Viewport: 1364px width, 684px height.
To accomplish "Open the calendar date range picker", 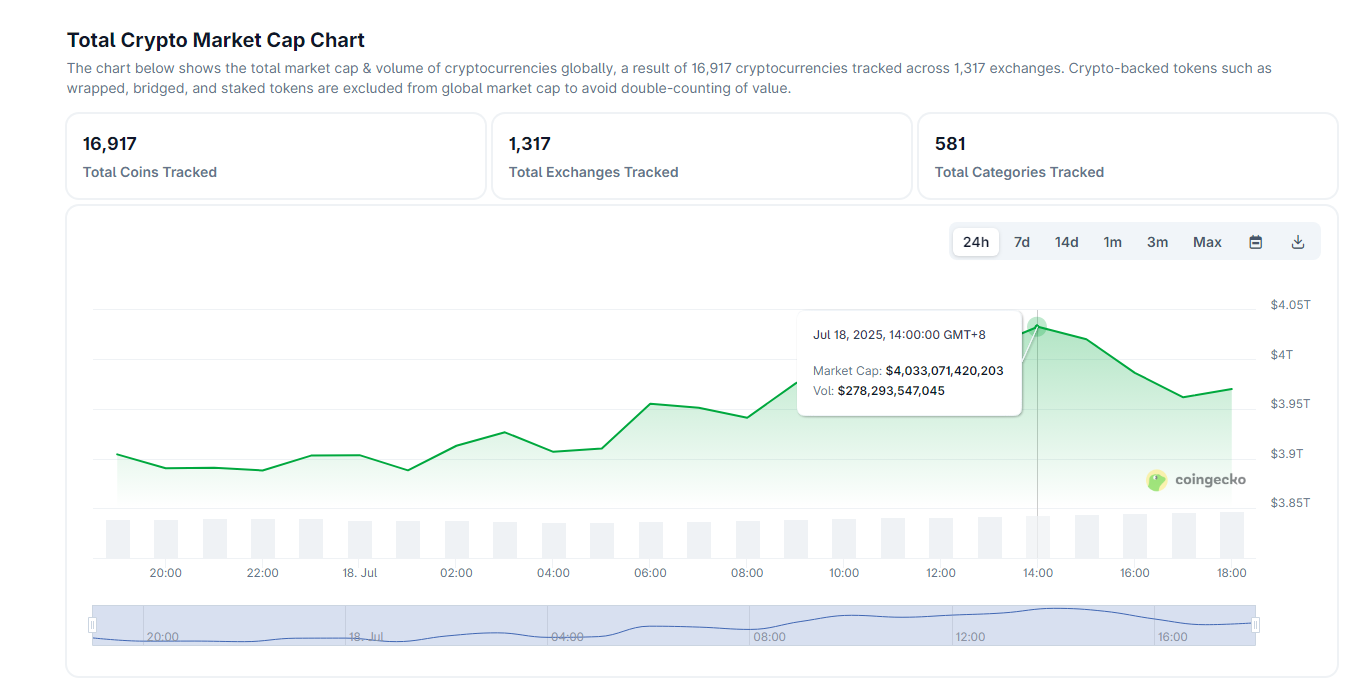I will tap(1255, 242).
